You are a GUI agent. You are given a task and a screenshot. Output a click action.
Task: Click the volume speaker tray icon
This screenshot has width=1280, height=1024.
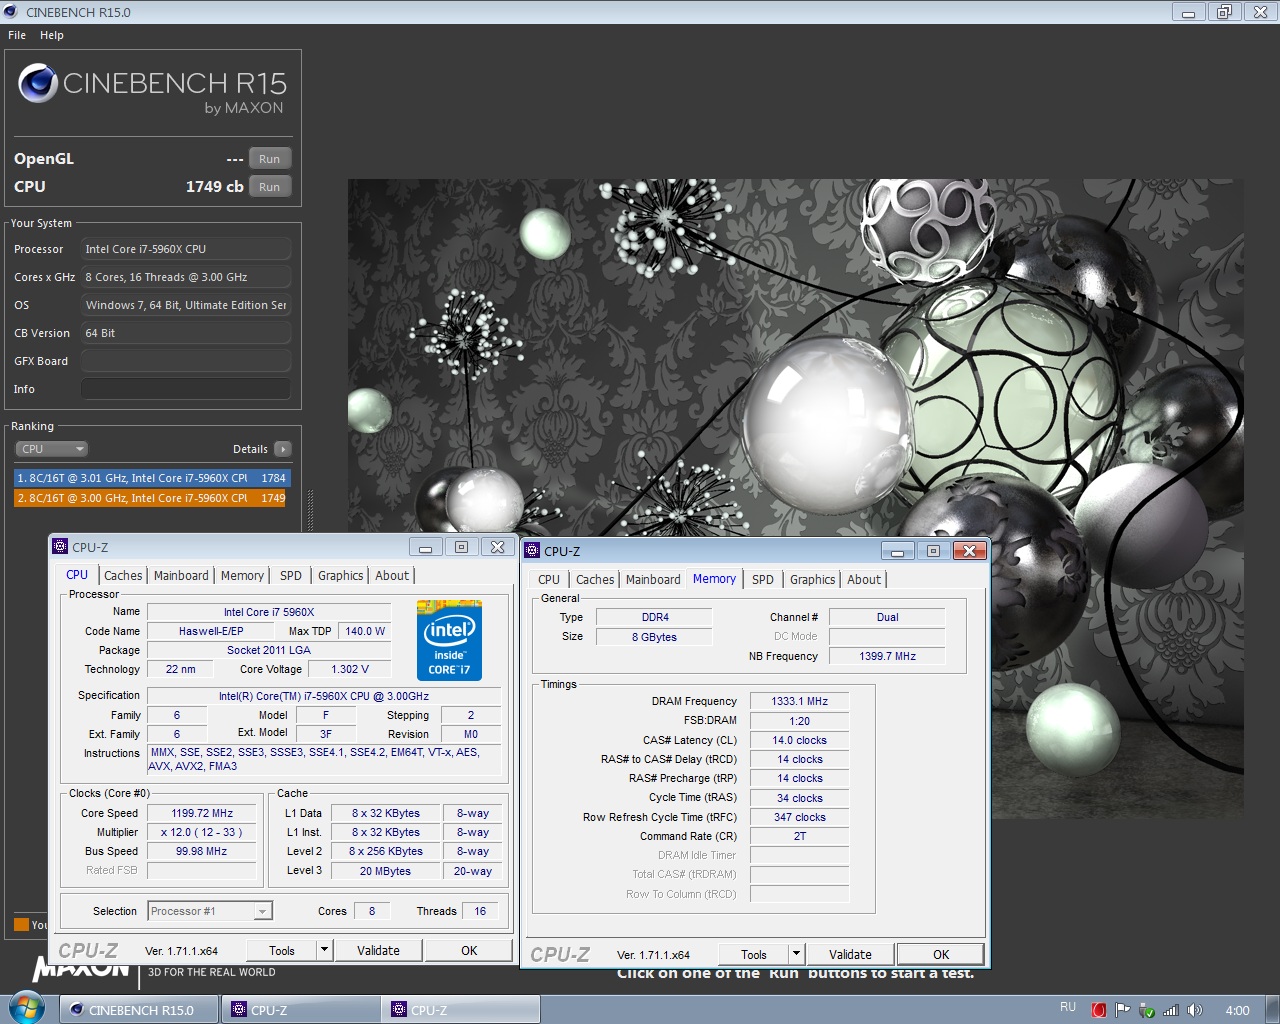[1194, 1010]
